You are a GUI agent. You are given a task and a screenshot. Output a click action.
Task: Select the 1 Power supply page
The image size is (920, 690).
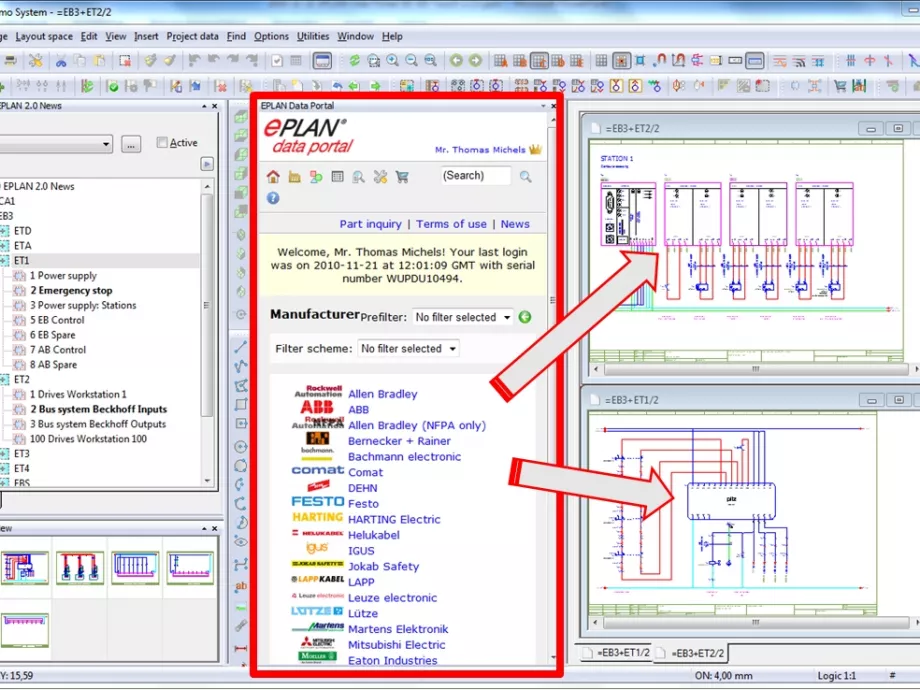point(63,276)
